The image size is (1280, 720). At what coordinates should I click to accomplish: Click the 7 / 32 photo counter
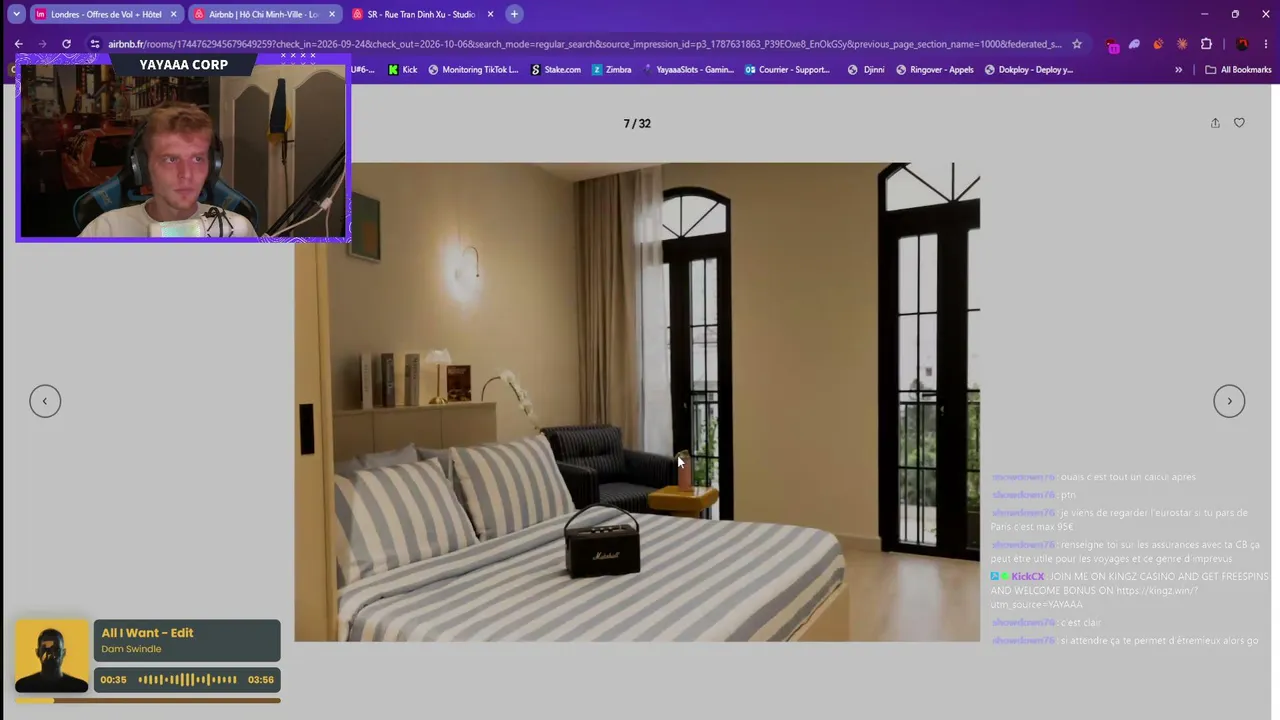(637, 124)
